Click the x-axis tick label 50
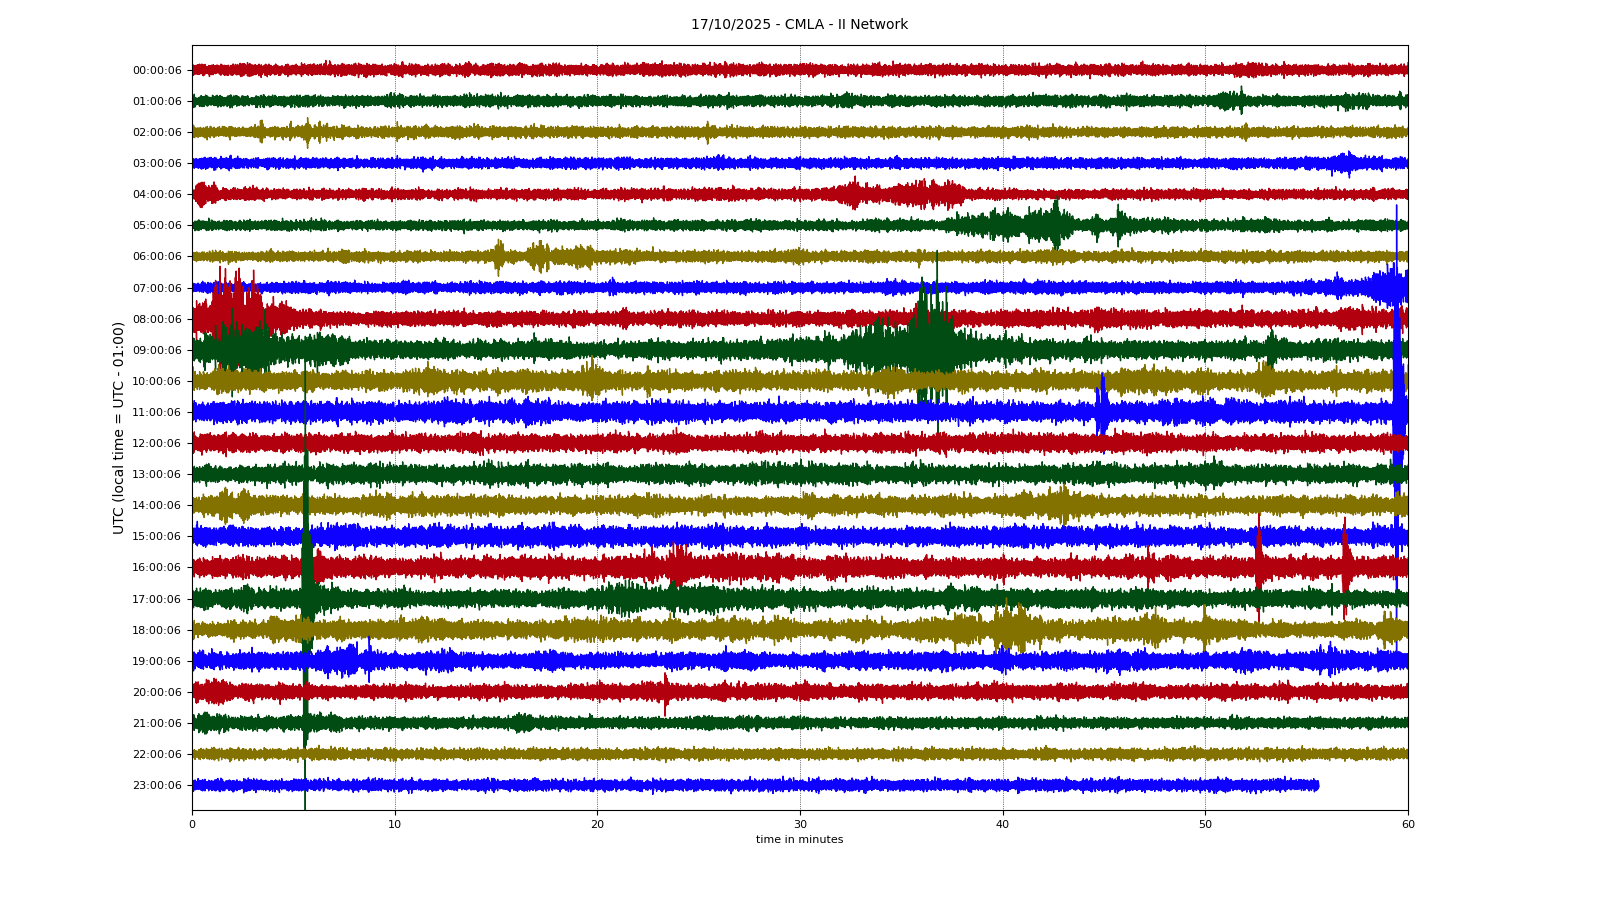 [1205, 825]
